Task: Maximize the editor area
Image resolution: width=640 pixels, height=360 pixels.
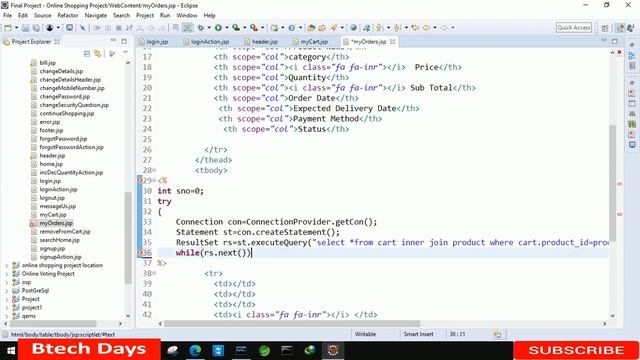Action: click(615, 41)
